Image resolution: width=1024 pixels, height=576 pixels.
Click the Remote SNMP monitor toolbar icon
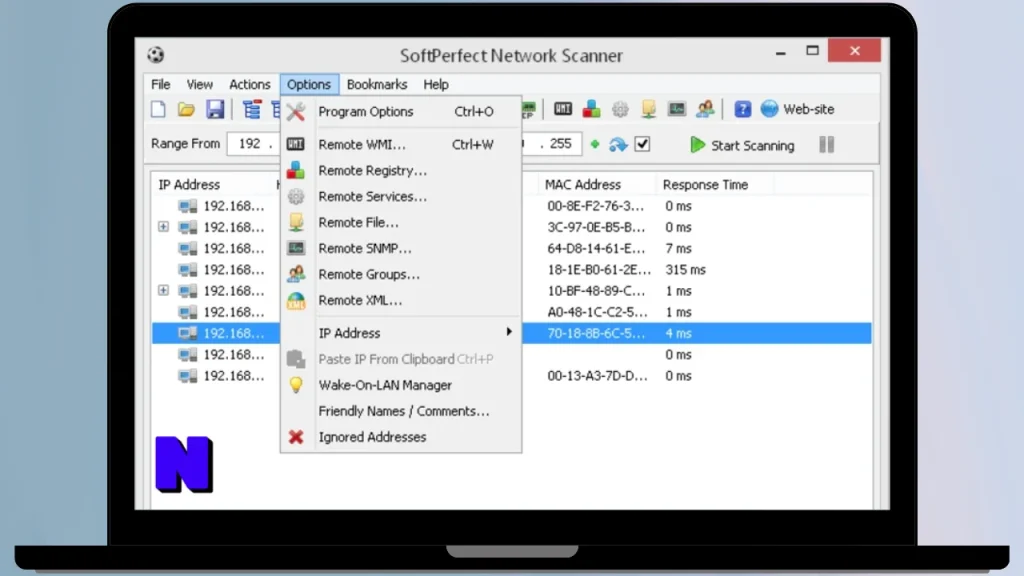[x=677, y=109]
